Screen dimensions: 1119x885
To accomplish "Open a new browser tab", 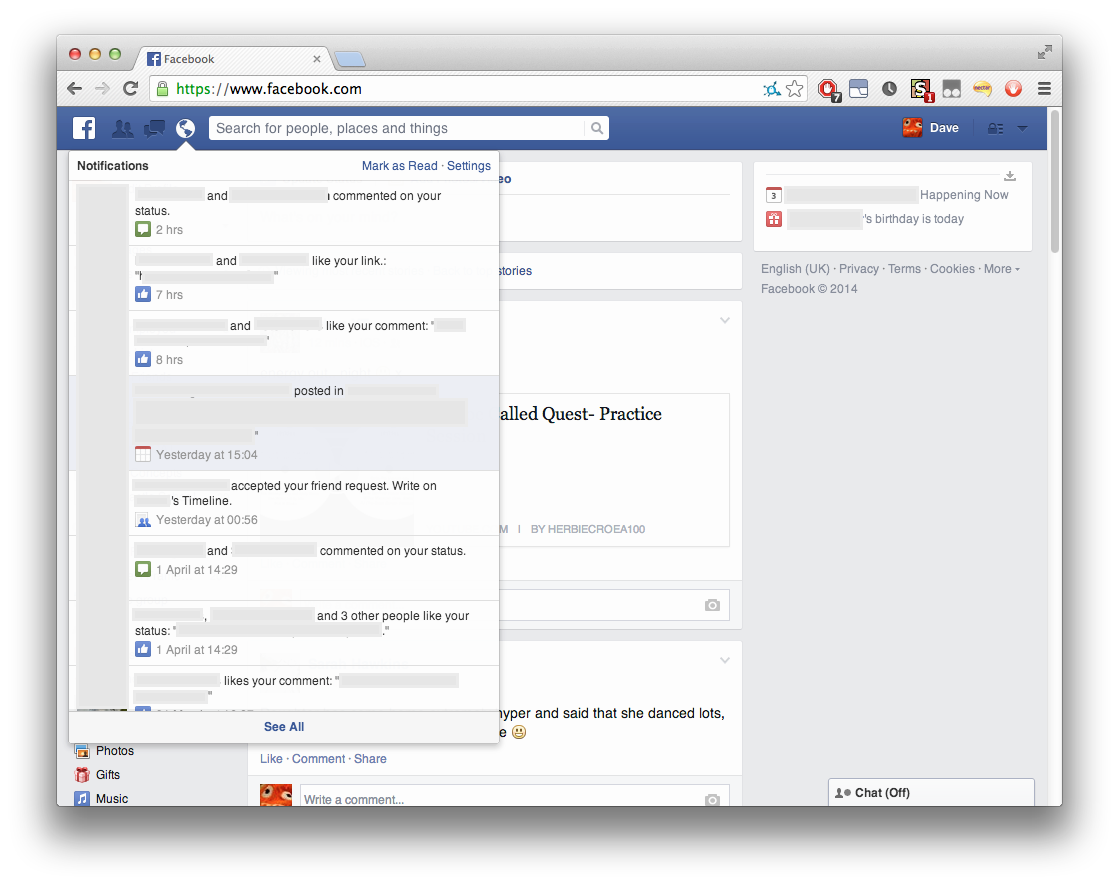I will click(350, 59).
